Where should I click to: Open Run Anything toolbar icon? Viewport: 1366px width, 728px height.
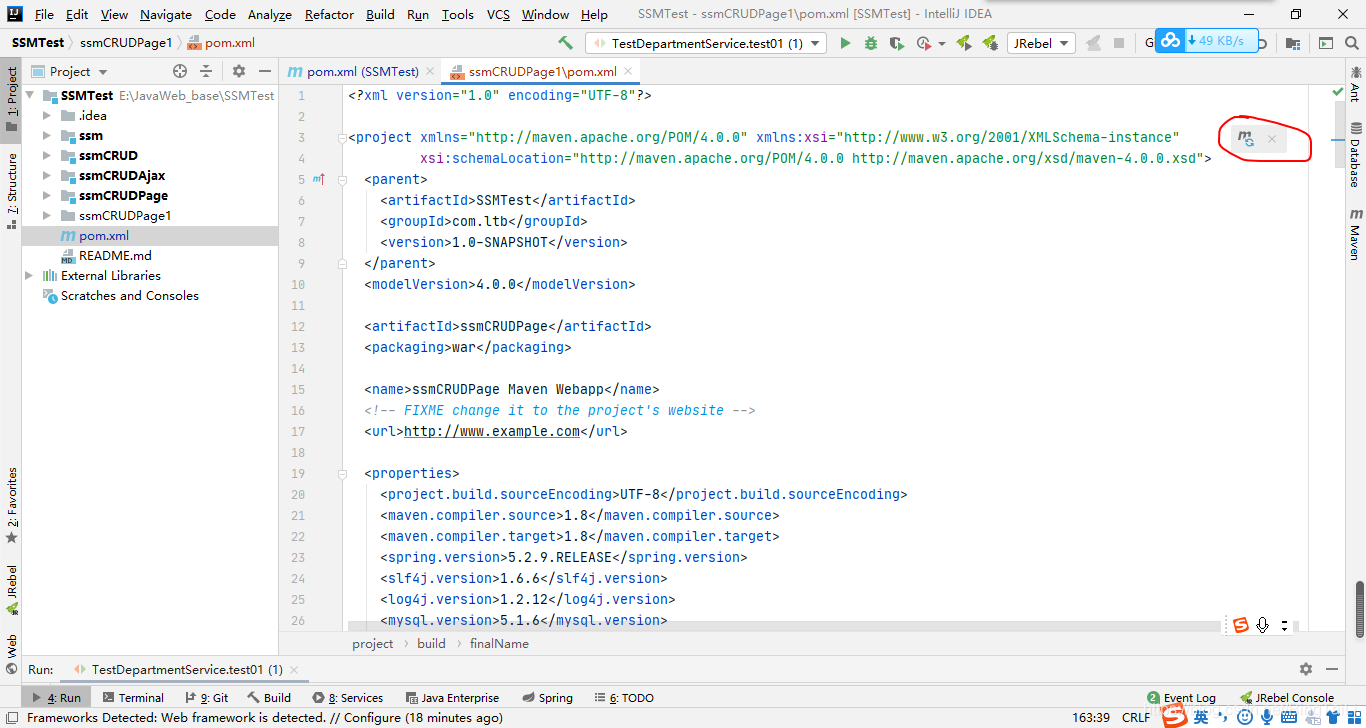coord(1325,43)
